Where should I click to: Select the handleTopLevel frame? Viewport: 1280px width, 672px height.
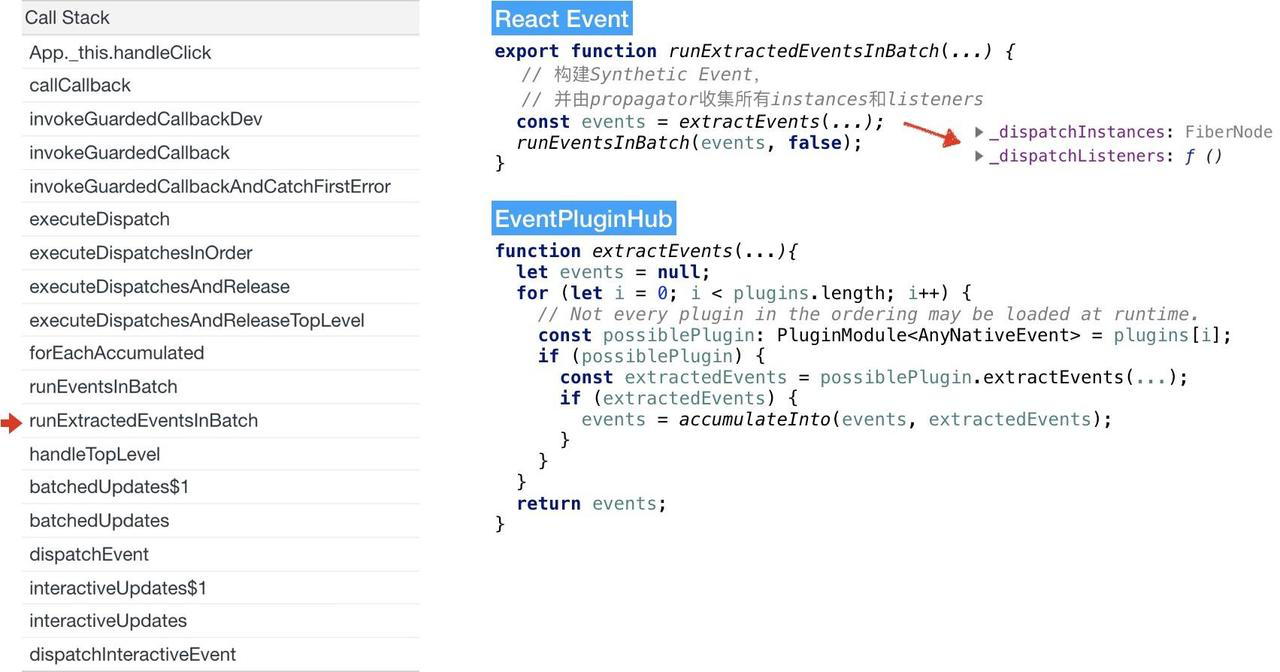pos(220,454)
